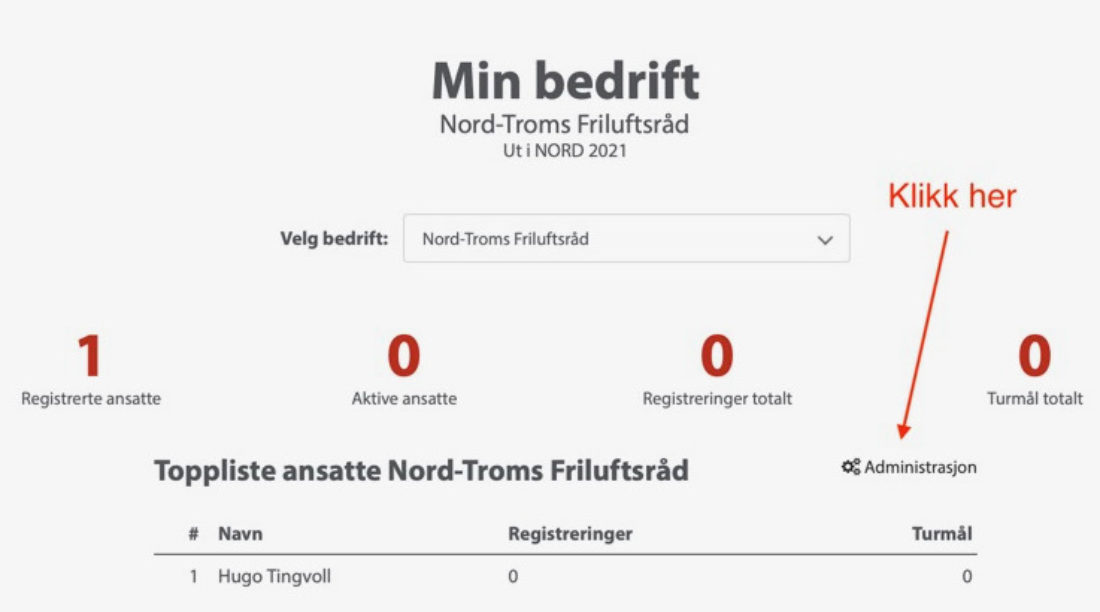The height and width of the screenshot is (612, 1100).
Task: Click the Administrasjon gear icon
Action: pyautogui.click(x=851, y=467)
